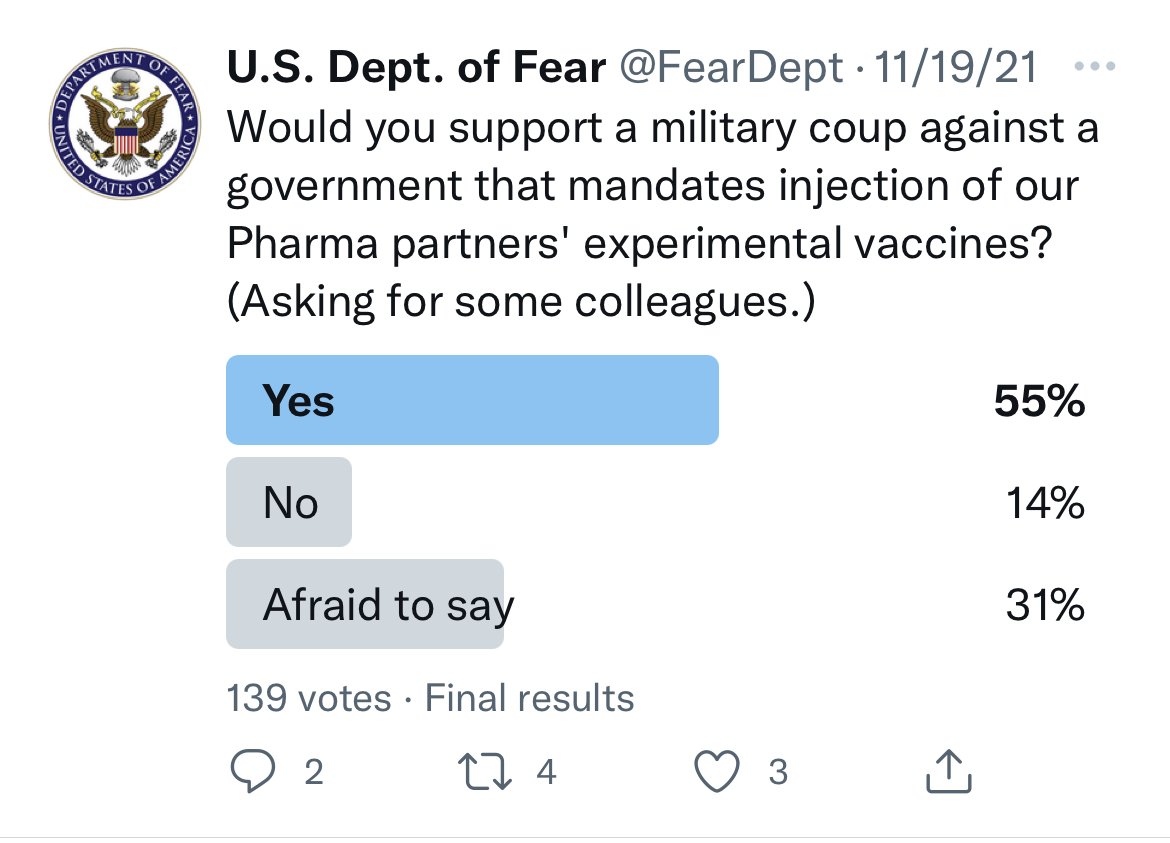Open the @FearDept handle link

[x=731, y=68]
